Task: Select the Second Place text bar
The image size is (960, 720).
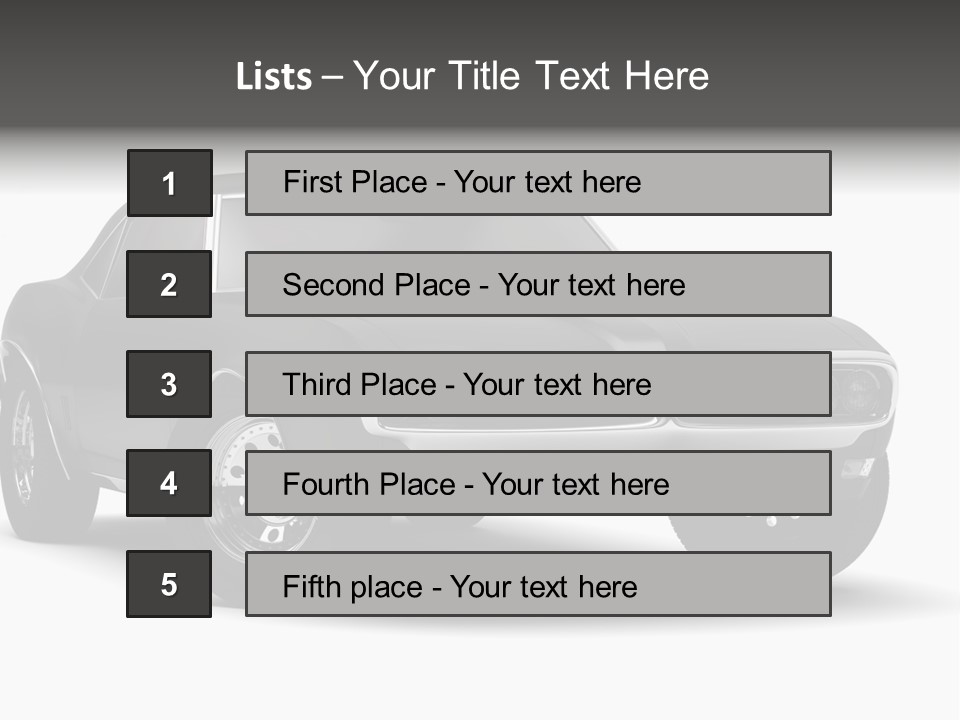Action: point(538,284)
